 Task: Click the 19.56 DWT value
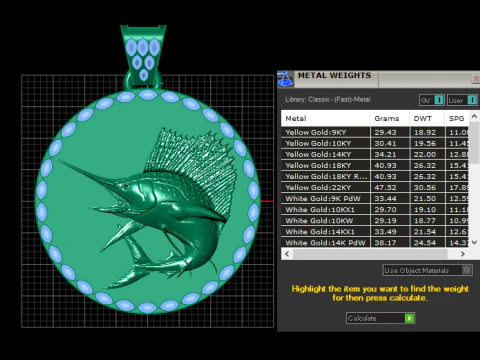(425, 143)
